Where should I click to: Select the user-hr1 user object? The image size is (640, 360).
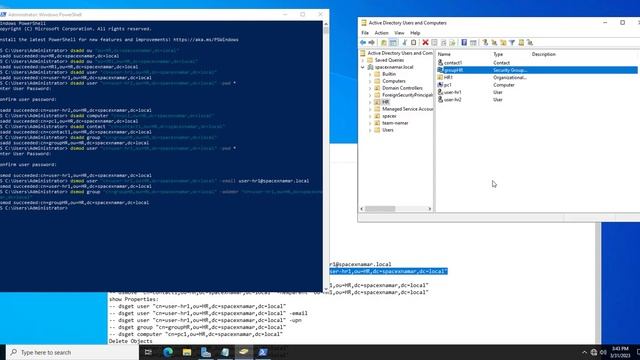(452, 92)
